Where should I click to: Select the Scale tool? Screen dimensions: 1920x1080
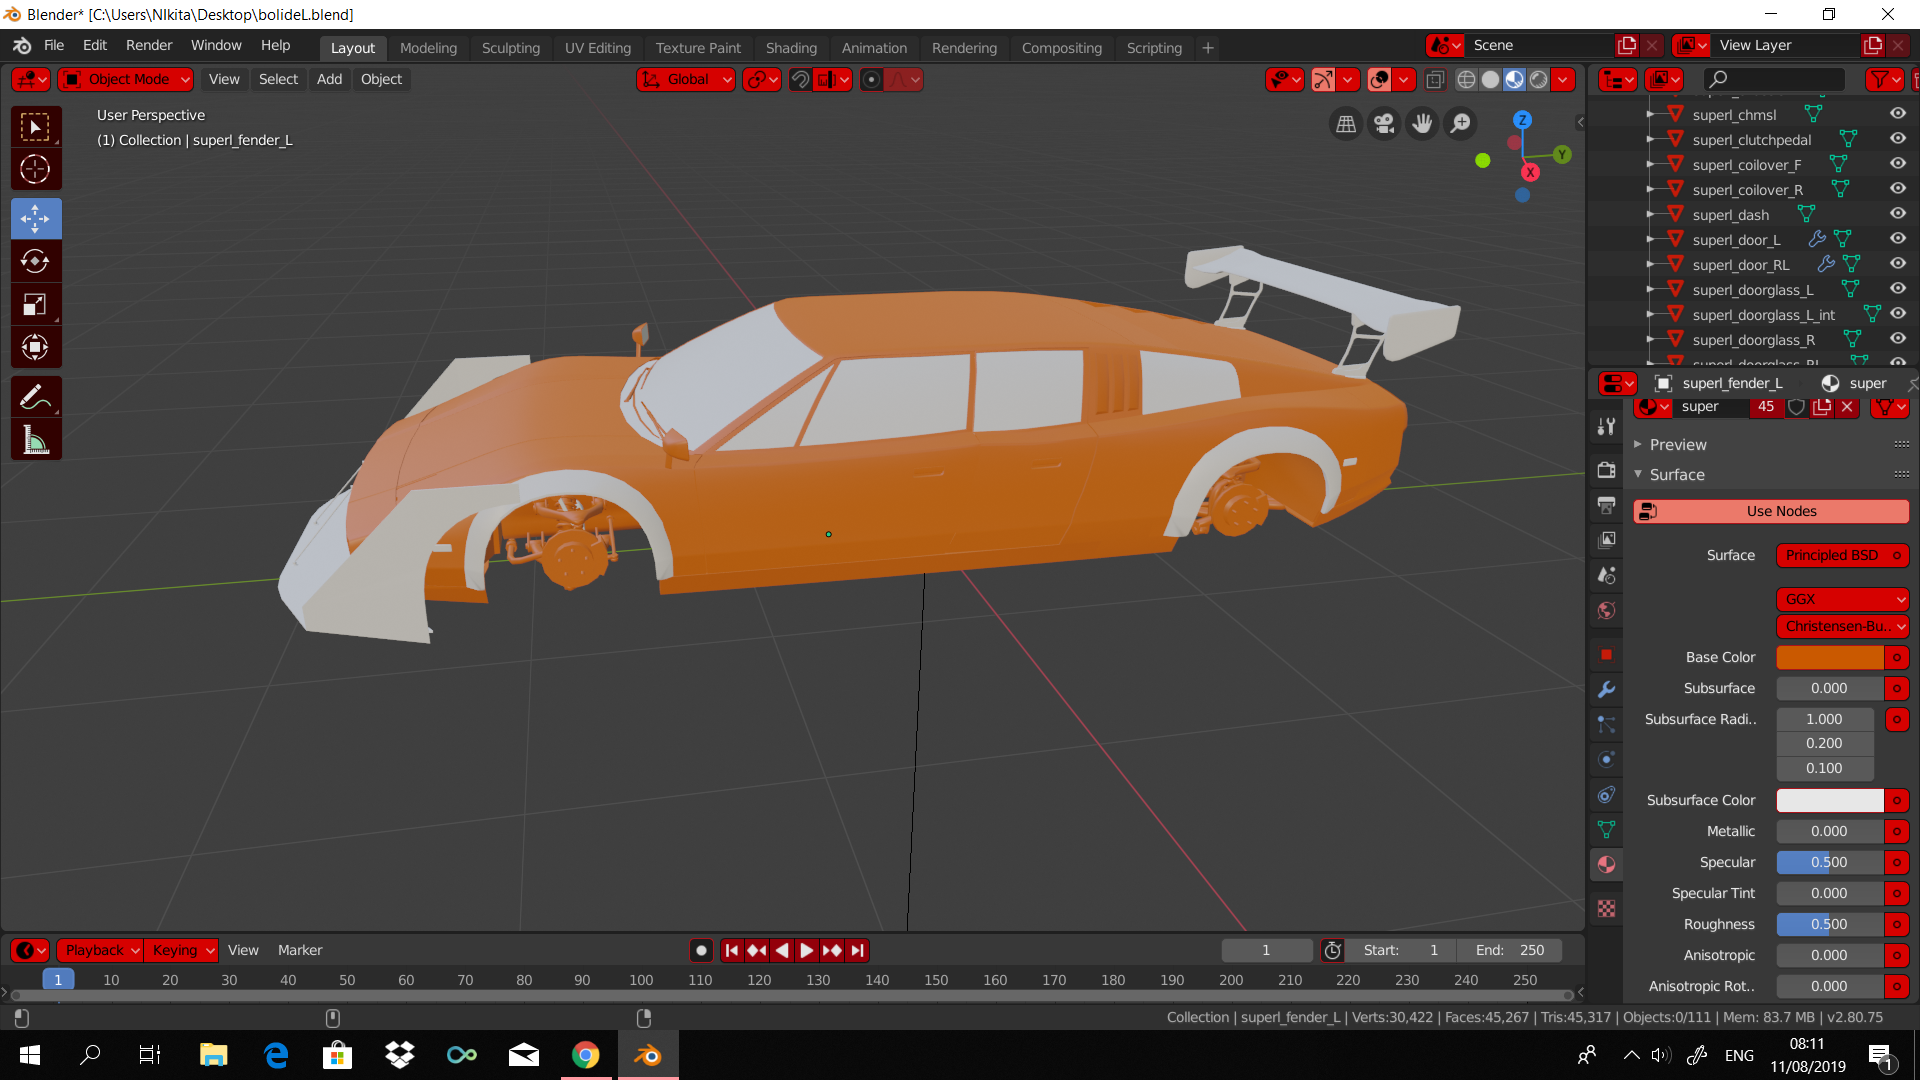coord(35,304)
